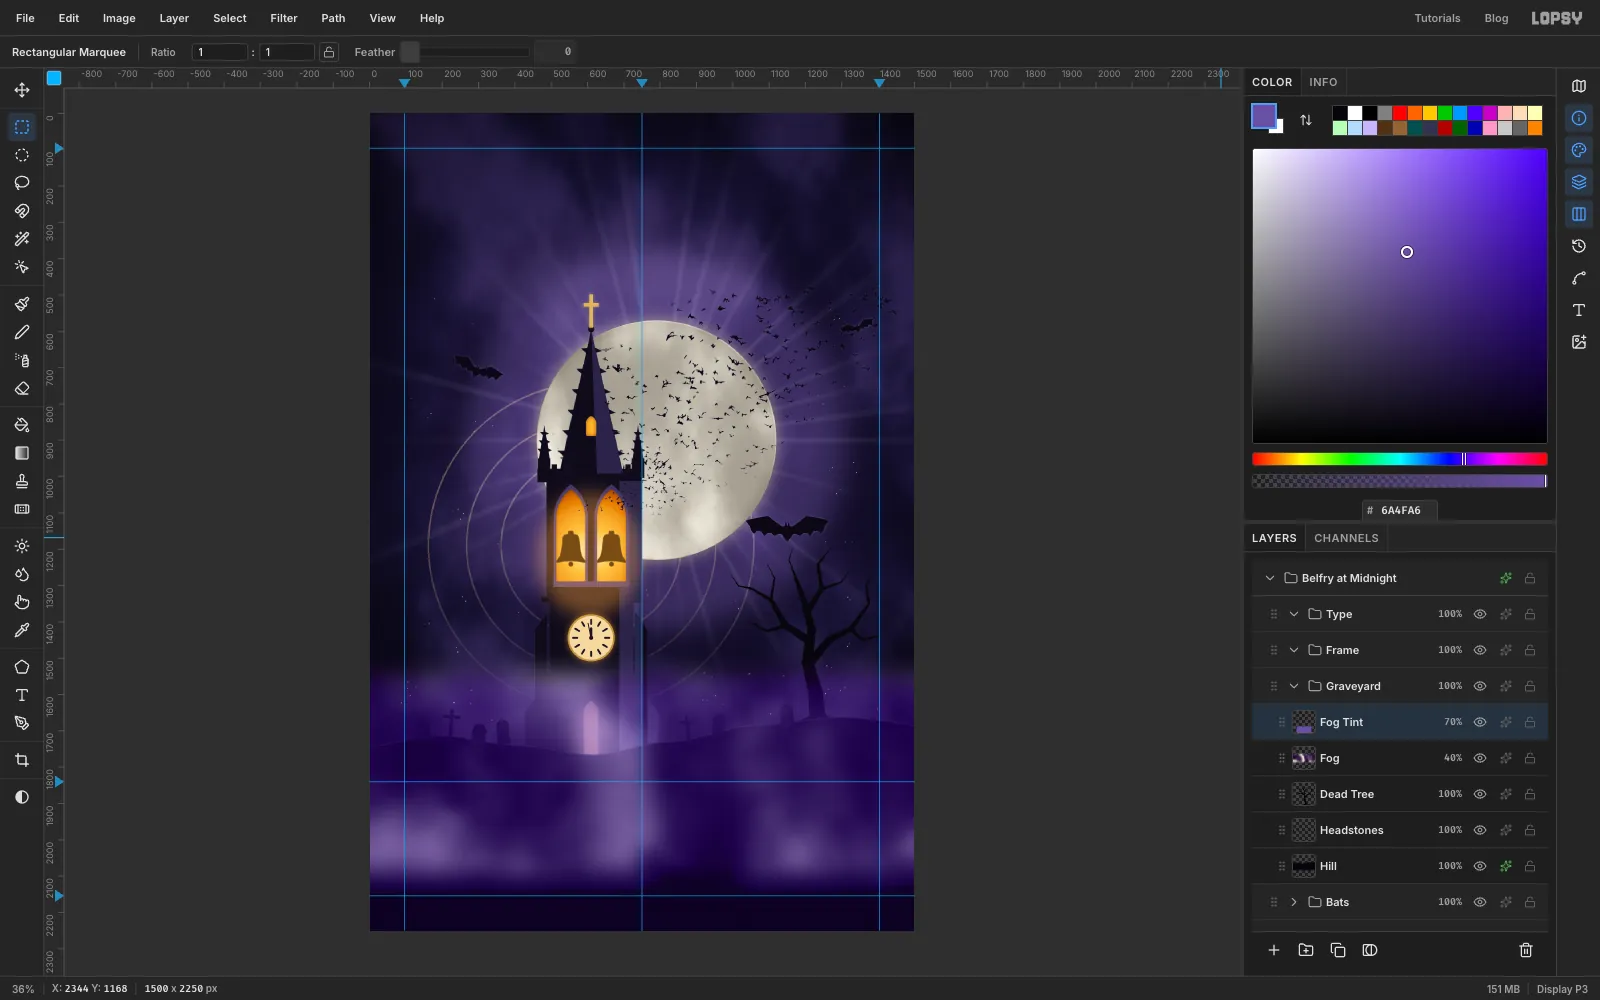This screenshot has height=1000, width=1600.
Task: Select the Clone Stamp tool
Action: tap(22, 481)
